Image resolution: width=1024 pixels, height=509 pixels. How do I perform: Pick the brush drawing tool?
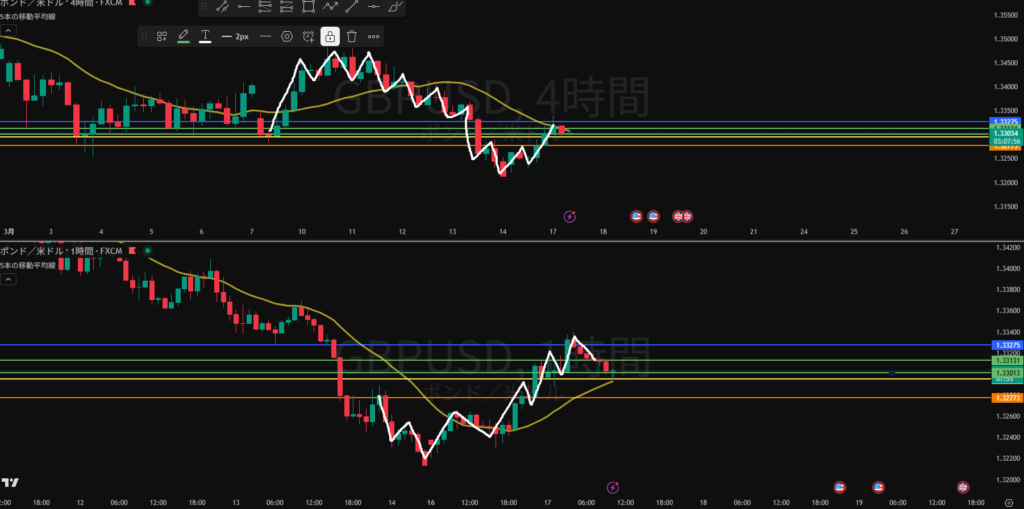pyautogui.click(x=396, y=7)
